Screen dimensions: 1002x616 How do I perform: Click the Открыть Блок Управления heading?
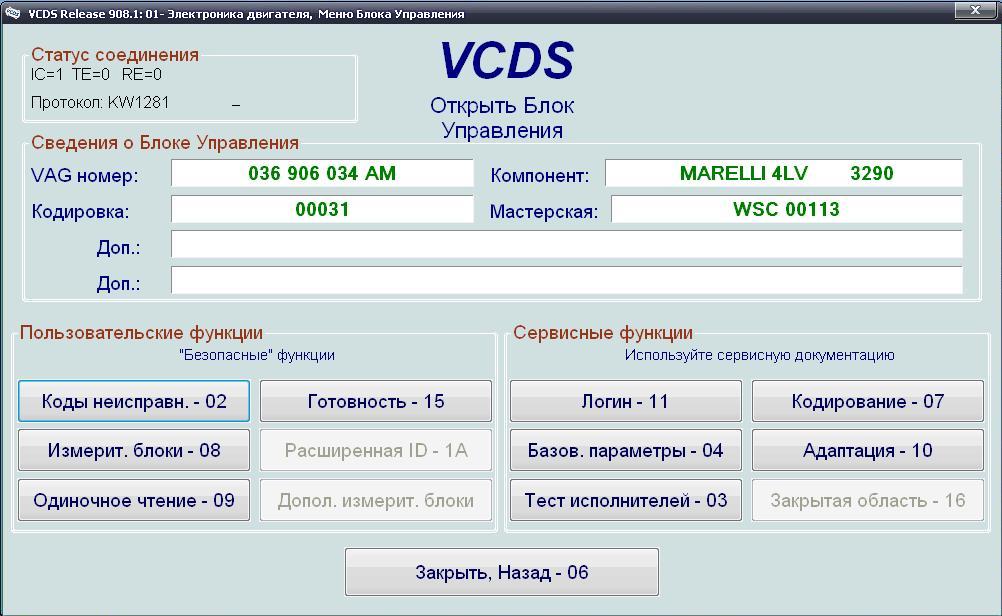[502, 118]
